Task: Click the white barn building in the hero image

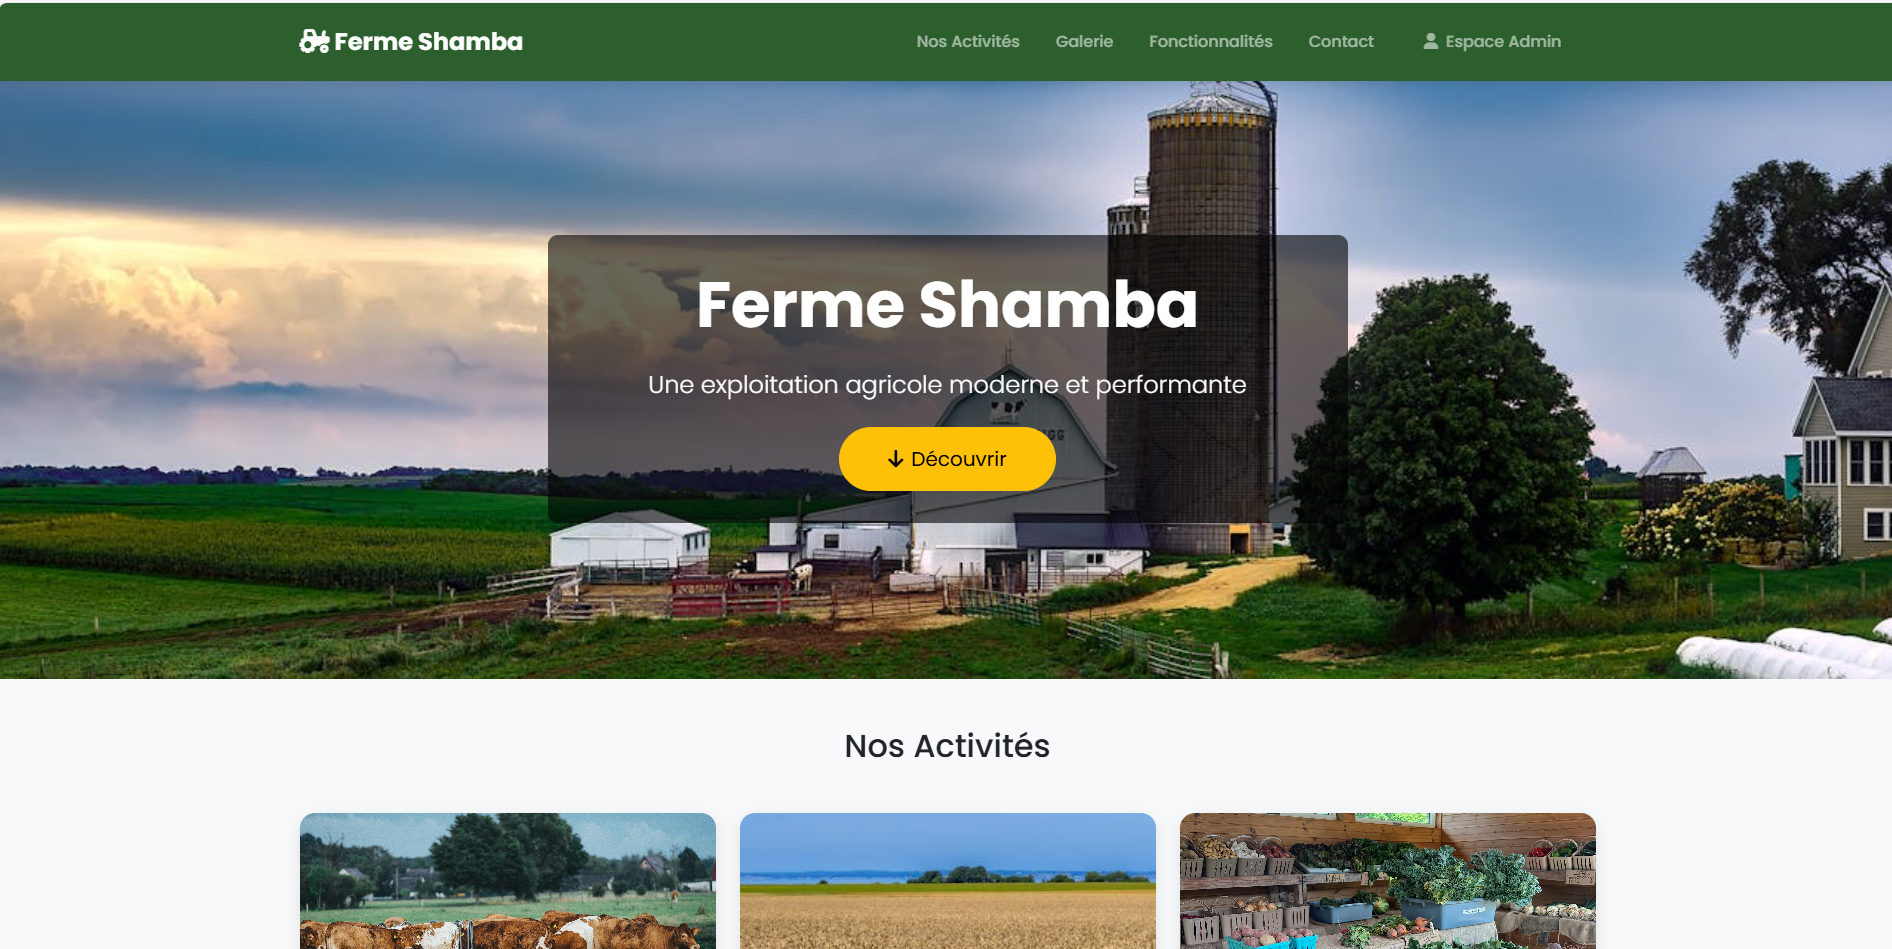Action: click(x=629, y=542)
